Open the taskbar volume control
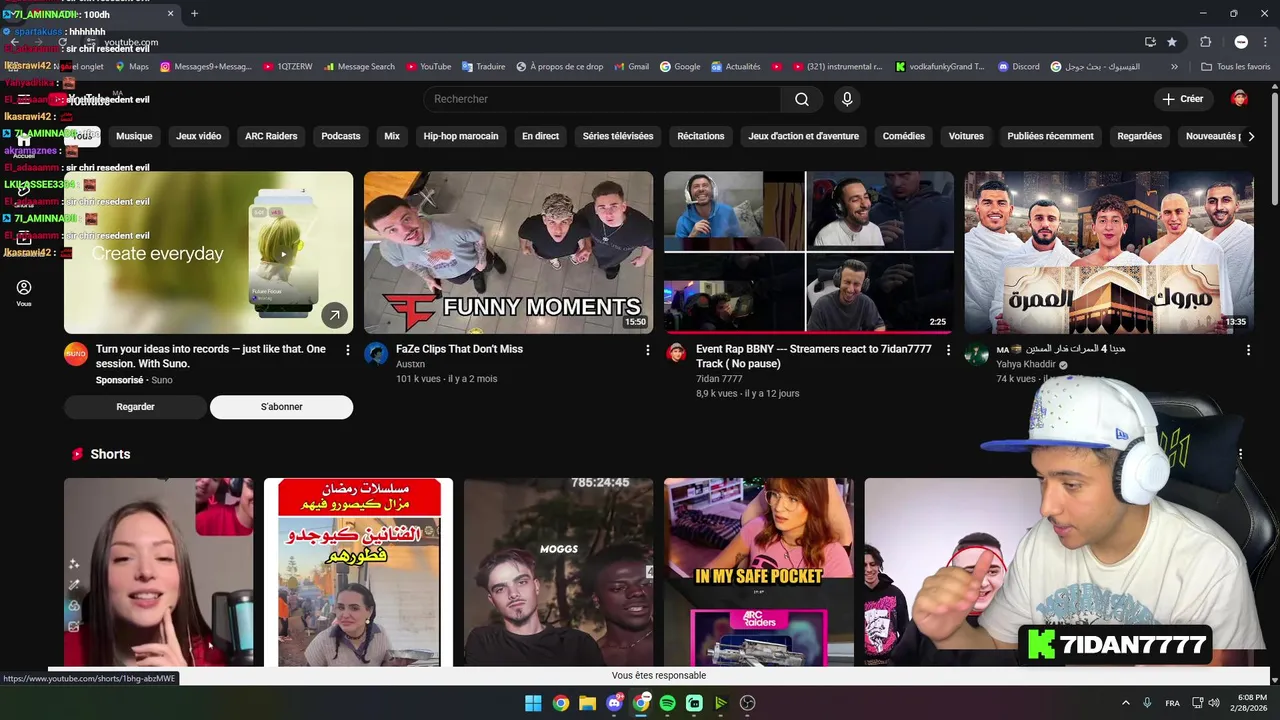This screenshot has height=720, width=1280. pos(1213,703)
